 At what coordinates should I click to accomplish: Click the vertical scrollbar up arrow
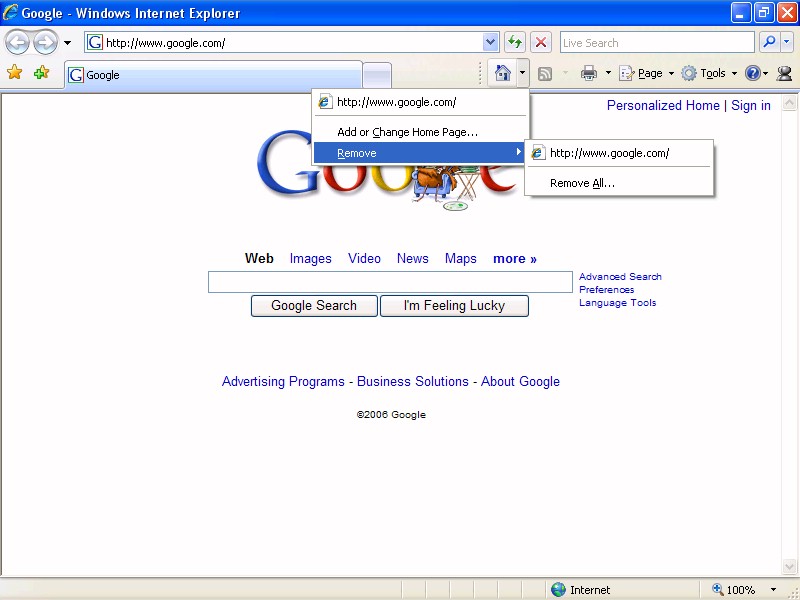tap(789, 103)
